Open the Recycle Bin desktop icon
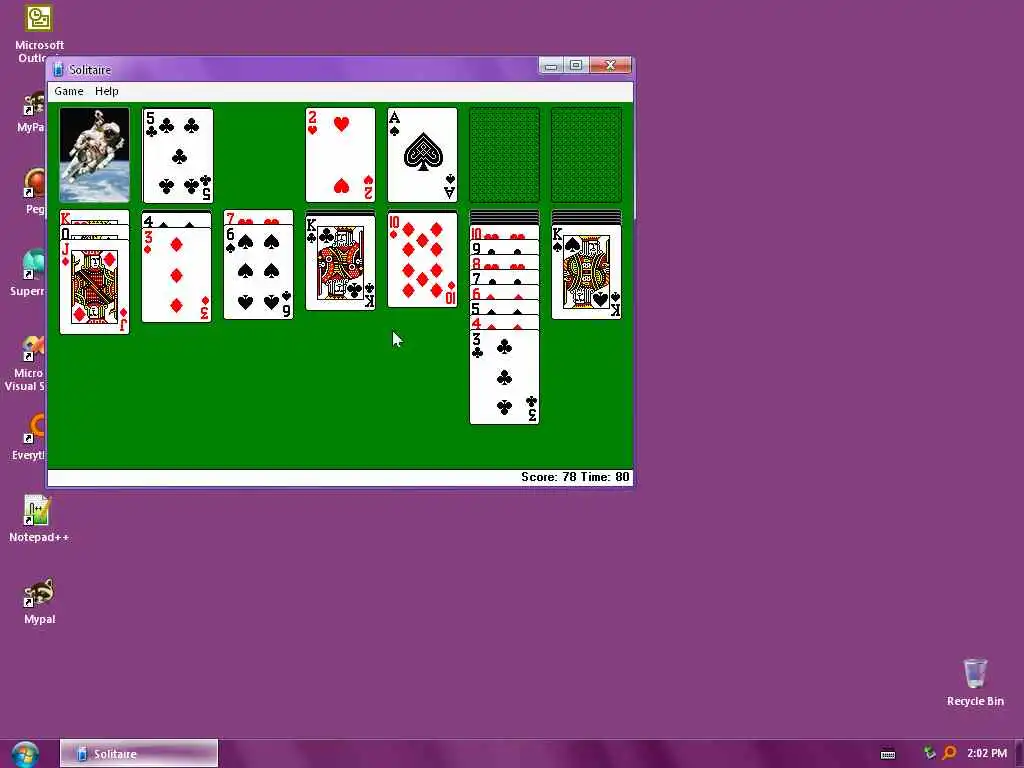 click(x=975, y=682)
